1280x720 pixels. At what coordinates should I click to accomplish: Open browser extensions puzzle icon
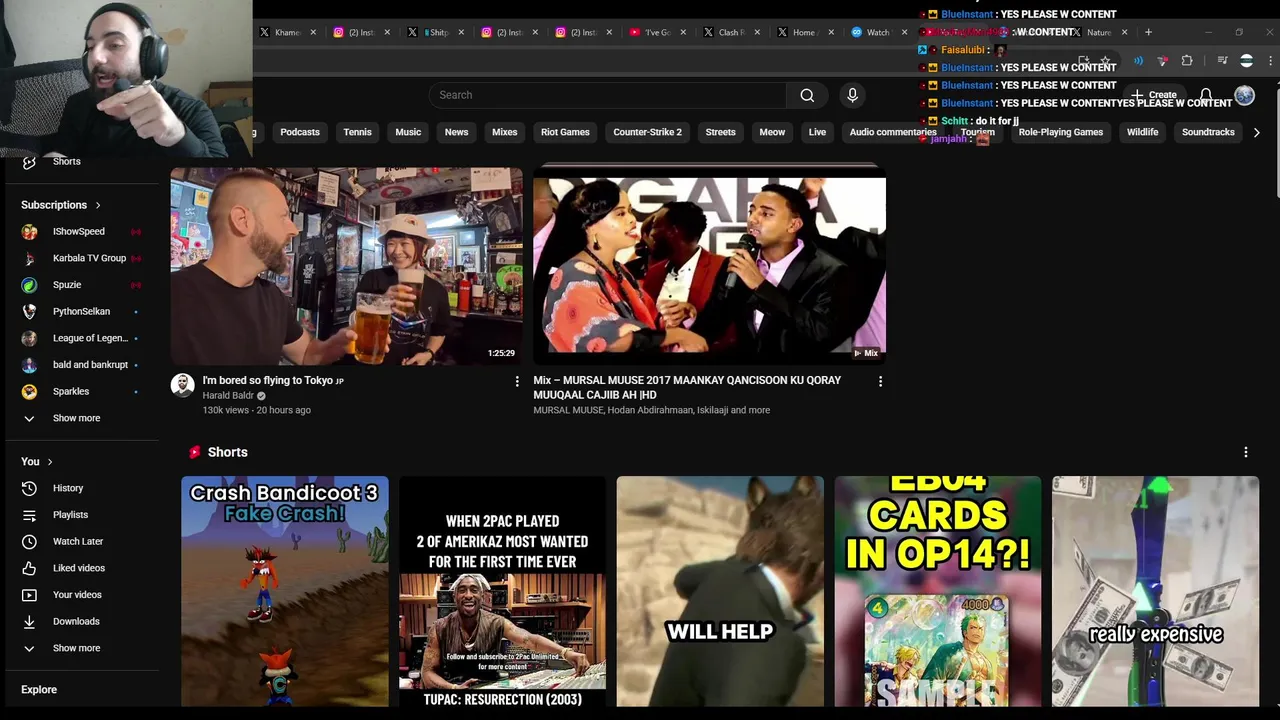(1187, 61)
